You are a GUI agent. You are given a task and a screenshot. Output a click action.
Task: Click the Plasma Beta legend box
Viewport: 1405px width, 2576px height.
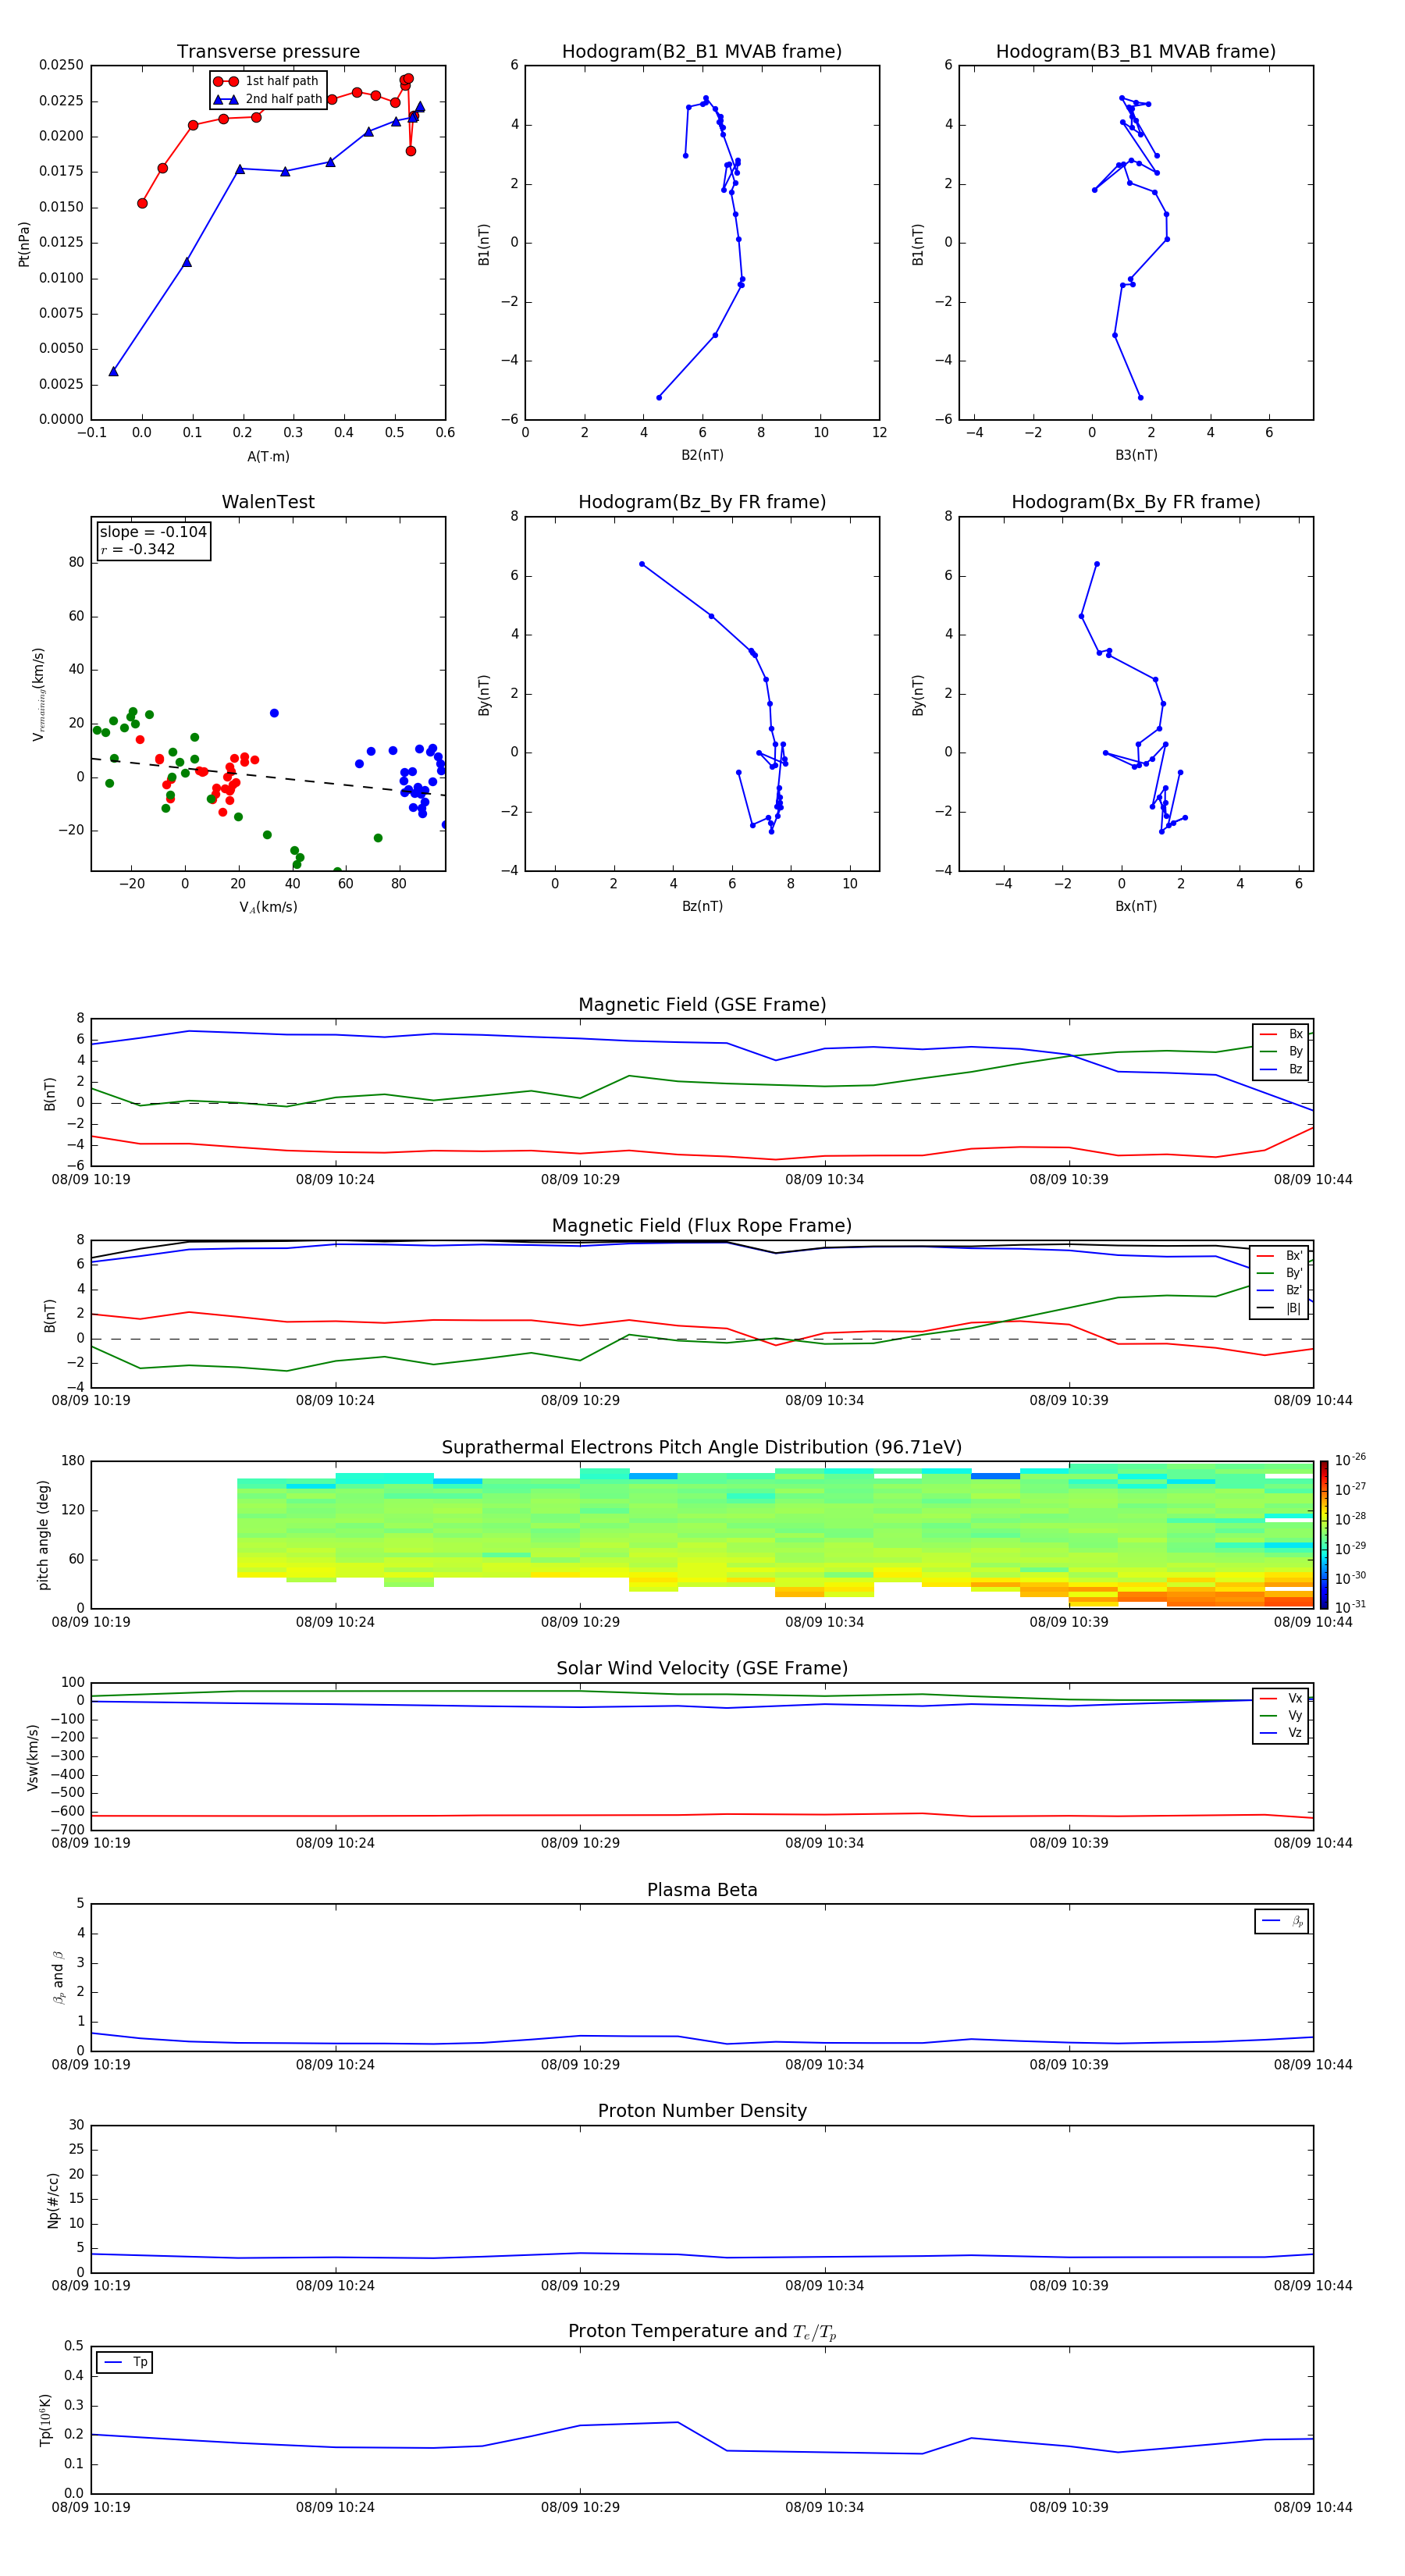click(x=1281, y=1921)
